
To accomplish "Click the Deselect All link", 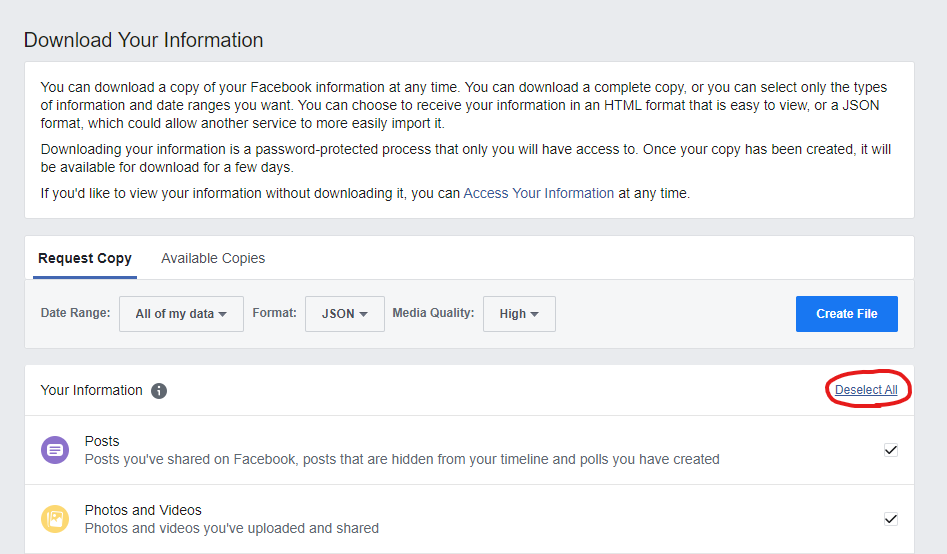I will [x=866, y=390].
